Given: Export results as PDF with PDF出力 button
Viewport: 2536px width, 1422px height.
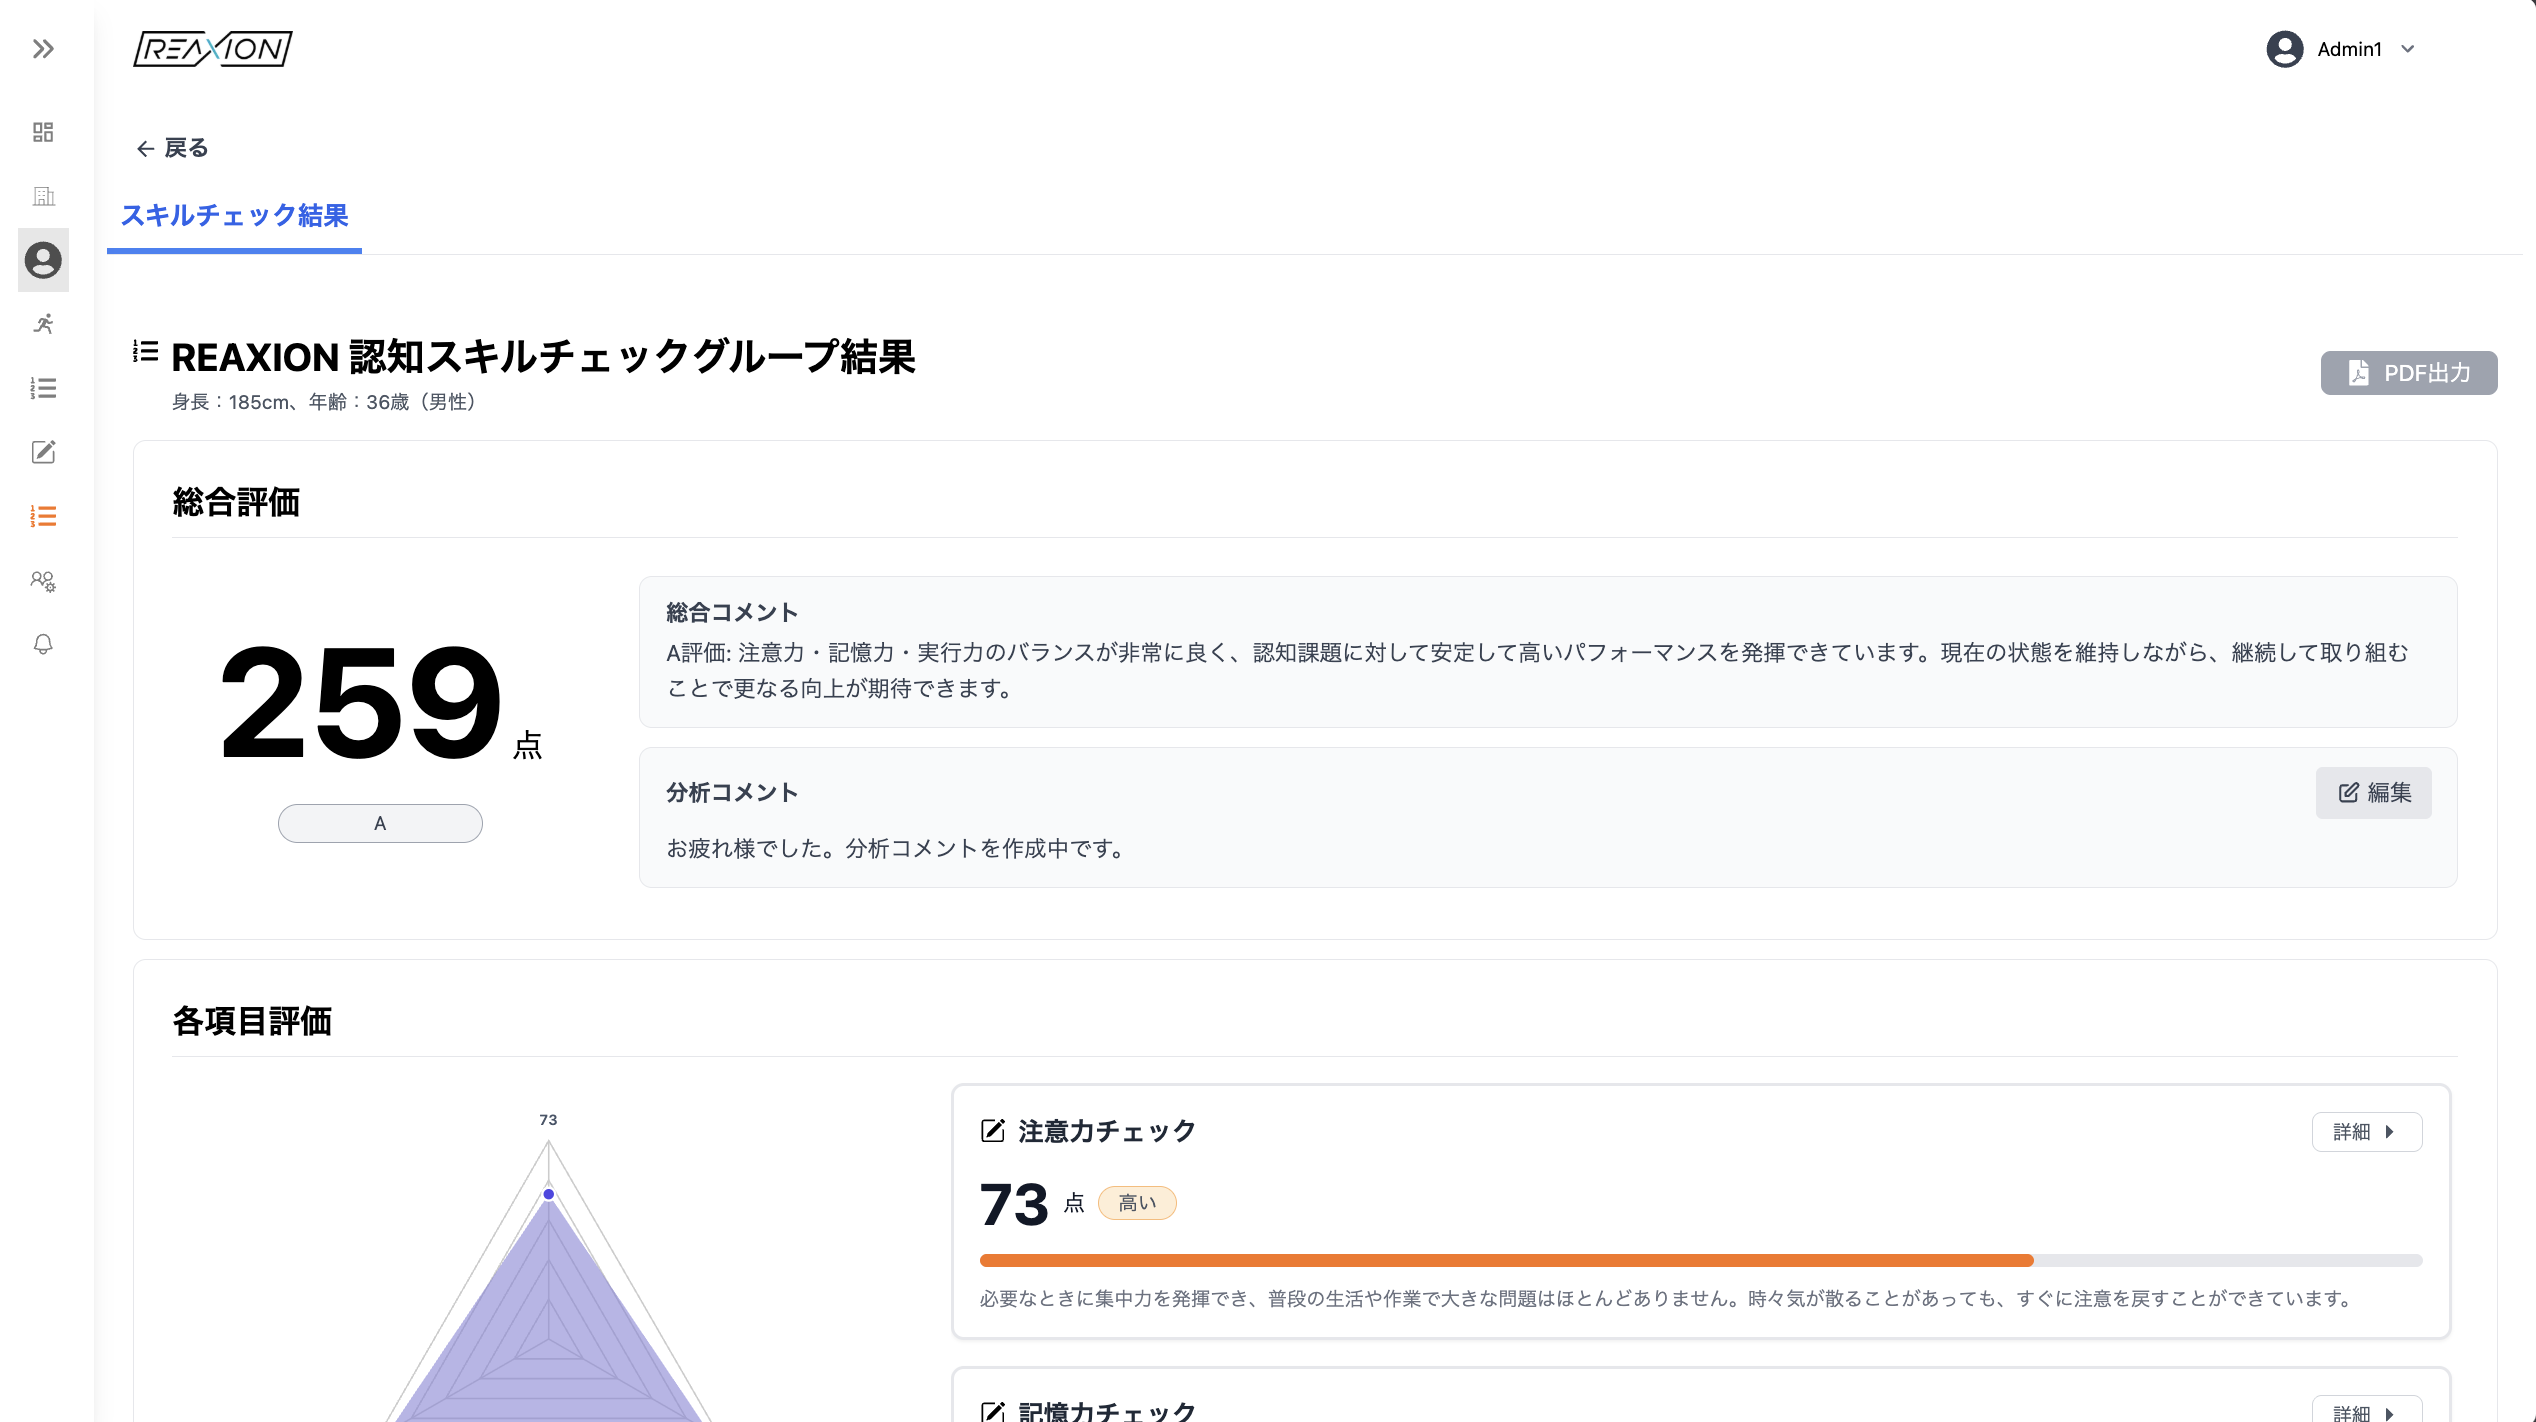Looking at the screenshot, I should (x=2408, y=372).
